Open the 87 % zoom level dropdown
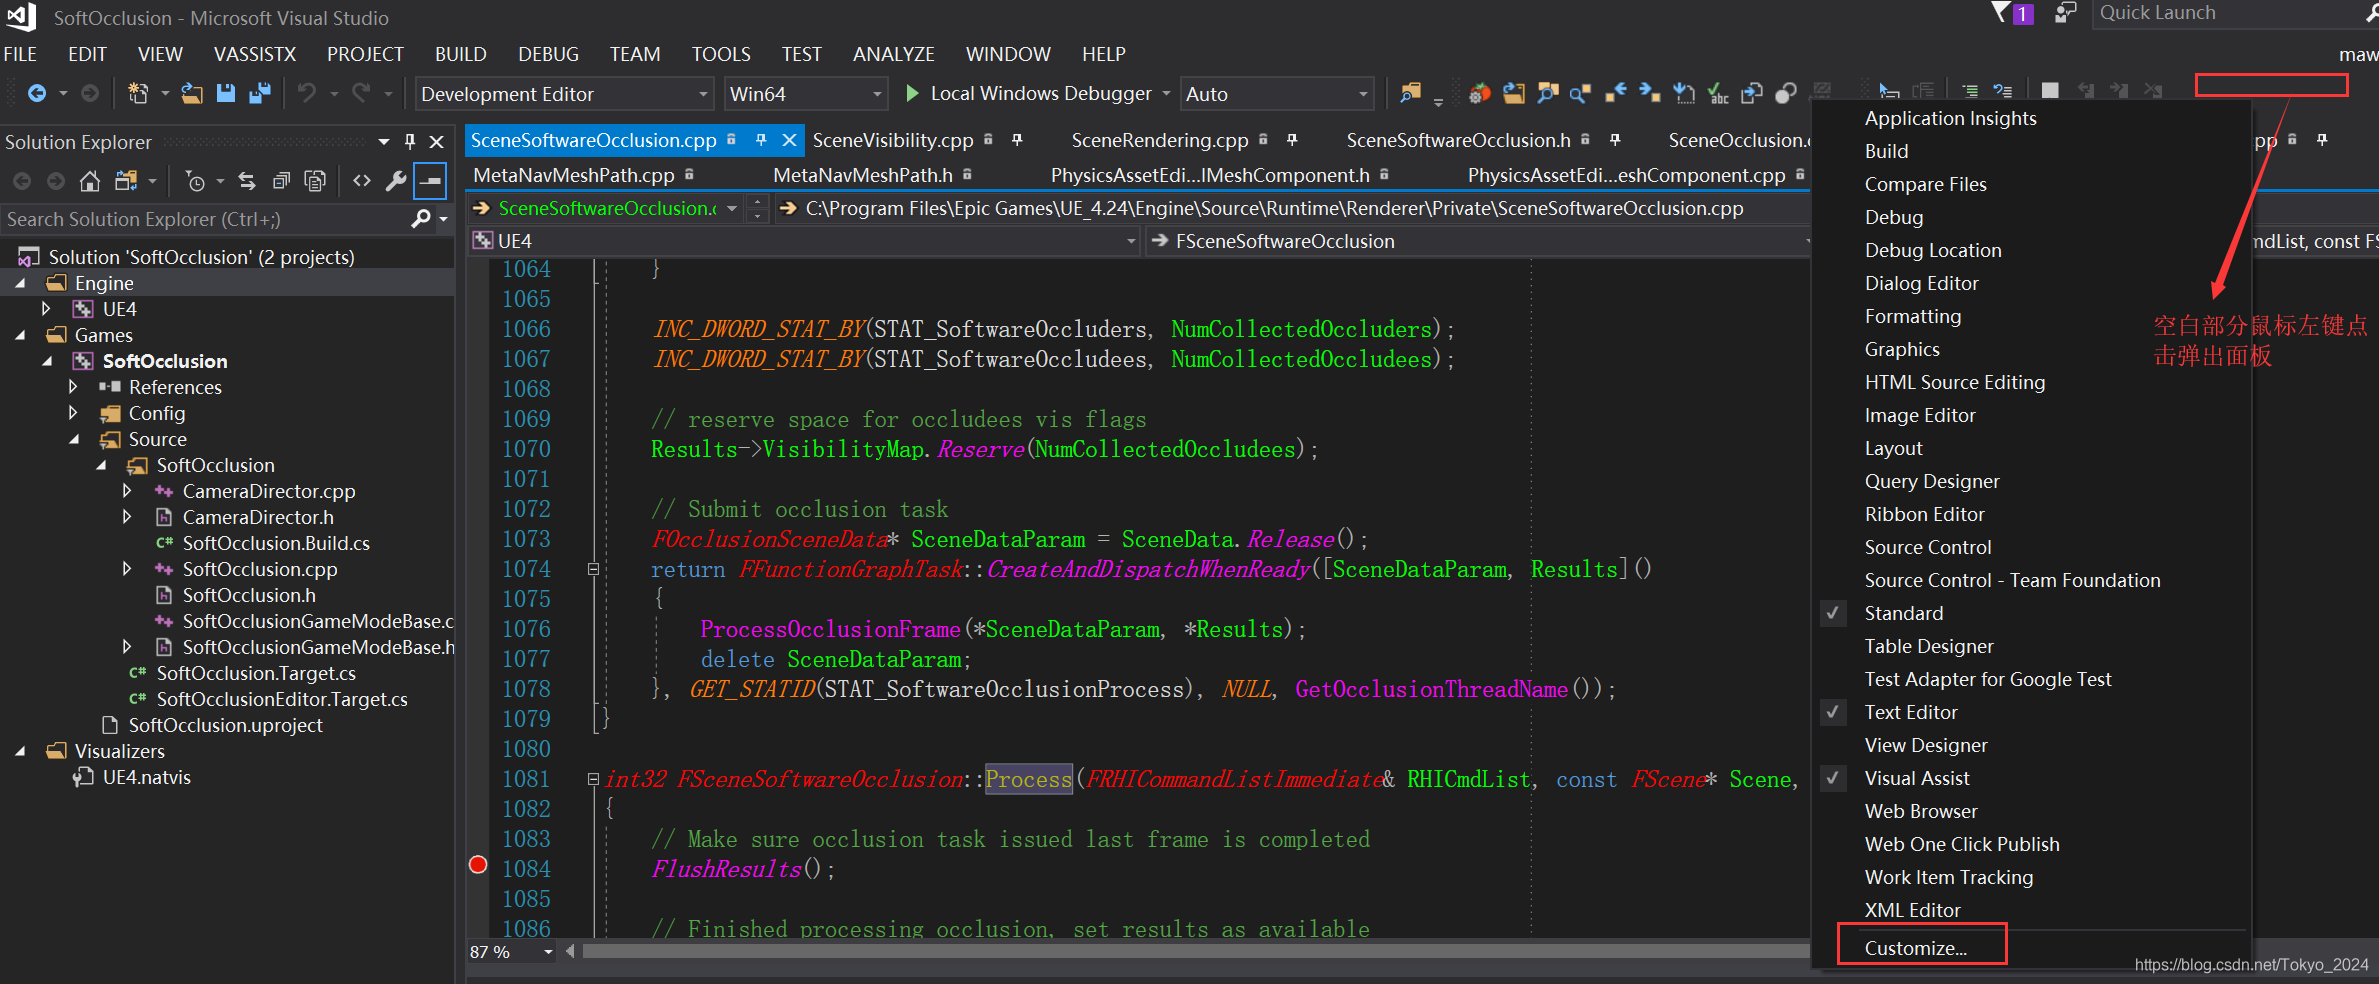The height and width of the screenshot is (984, 2379). click(x=548, y=951)
